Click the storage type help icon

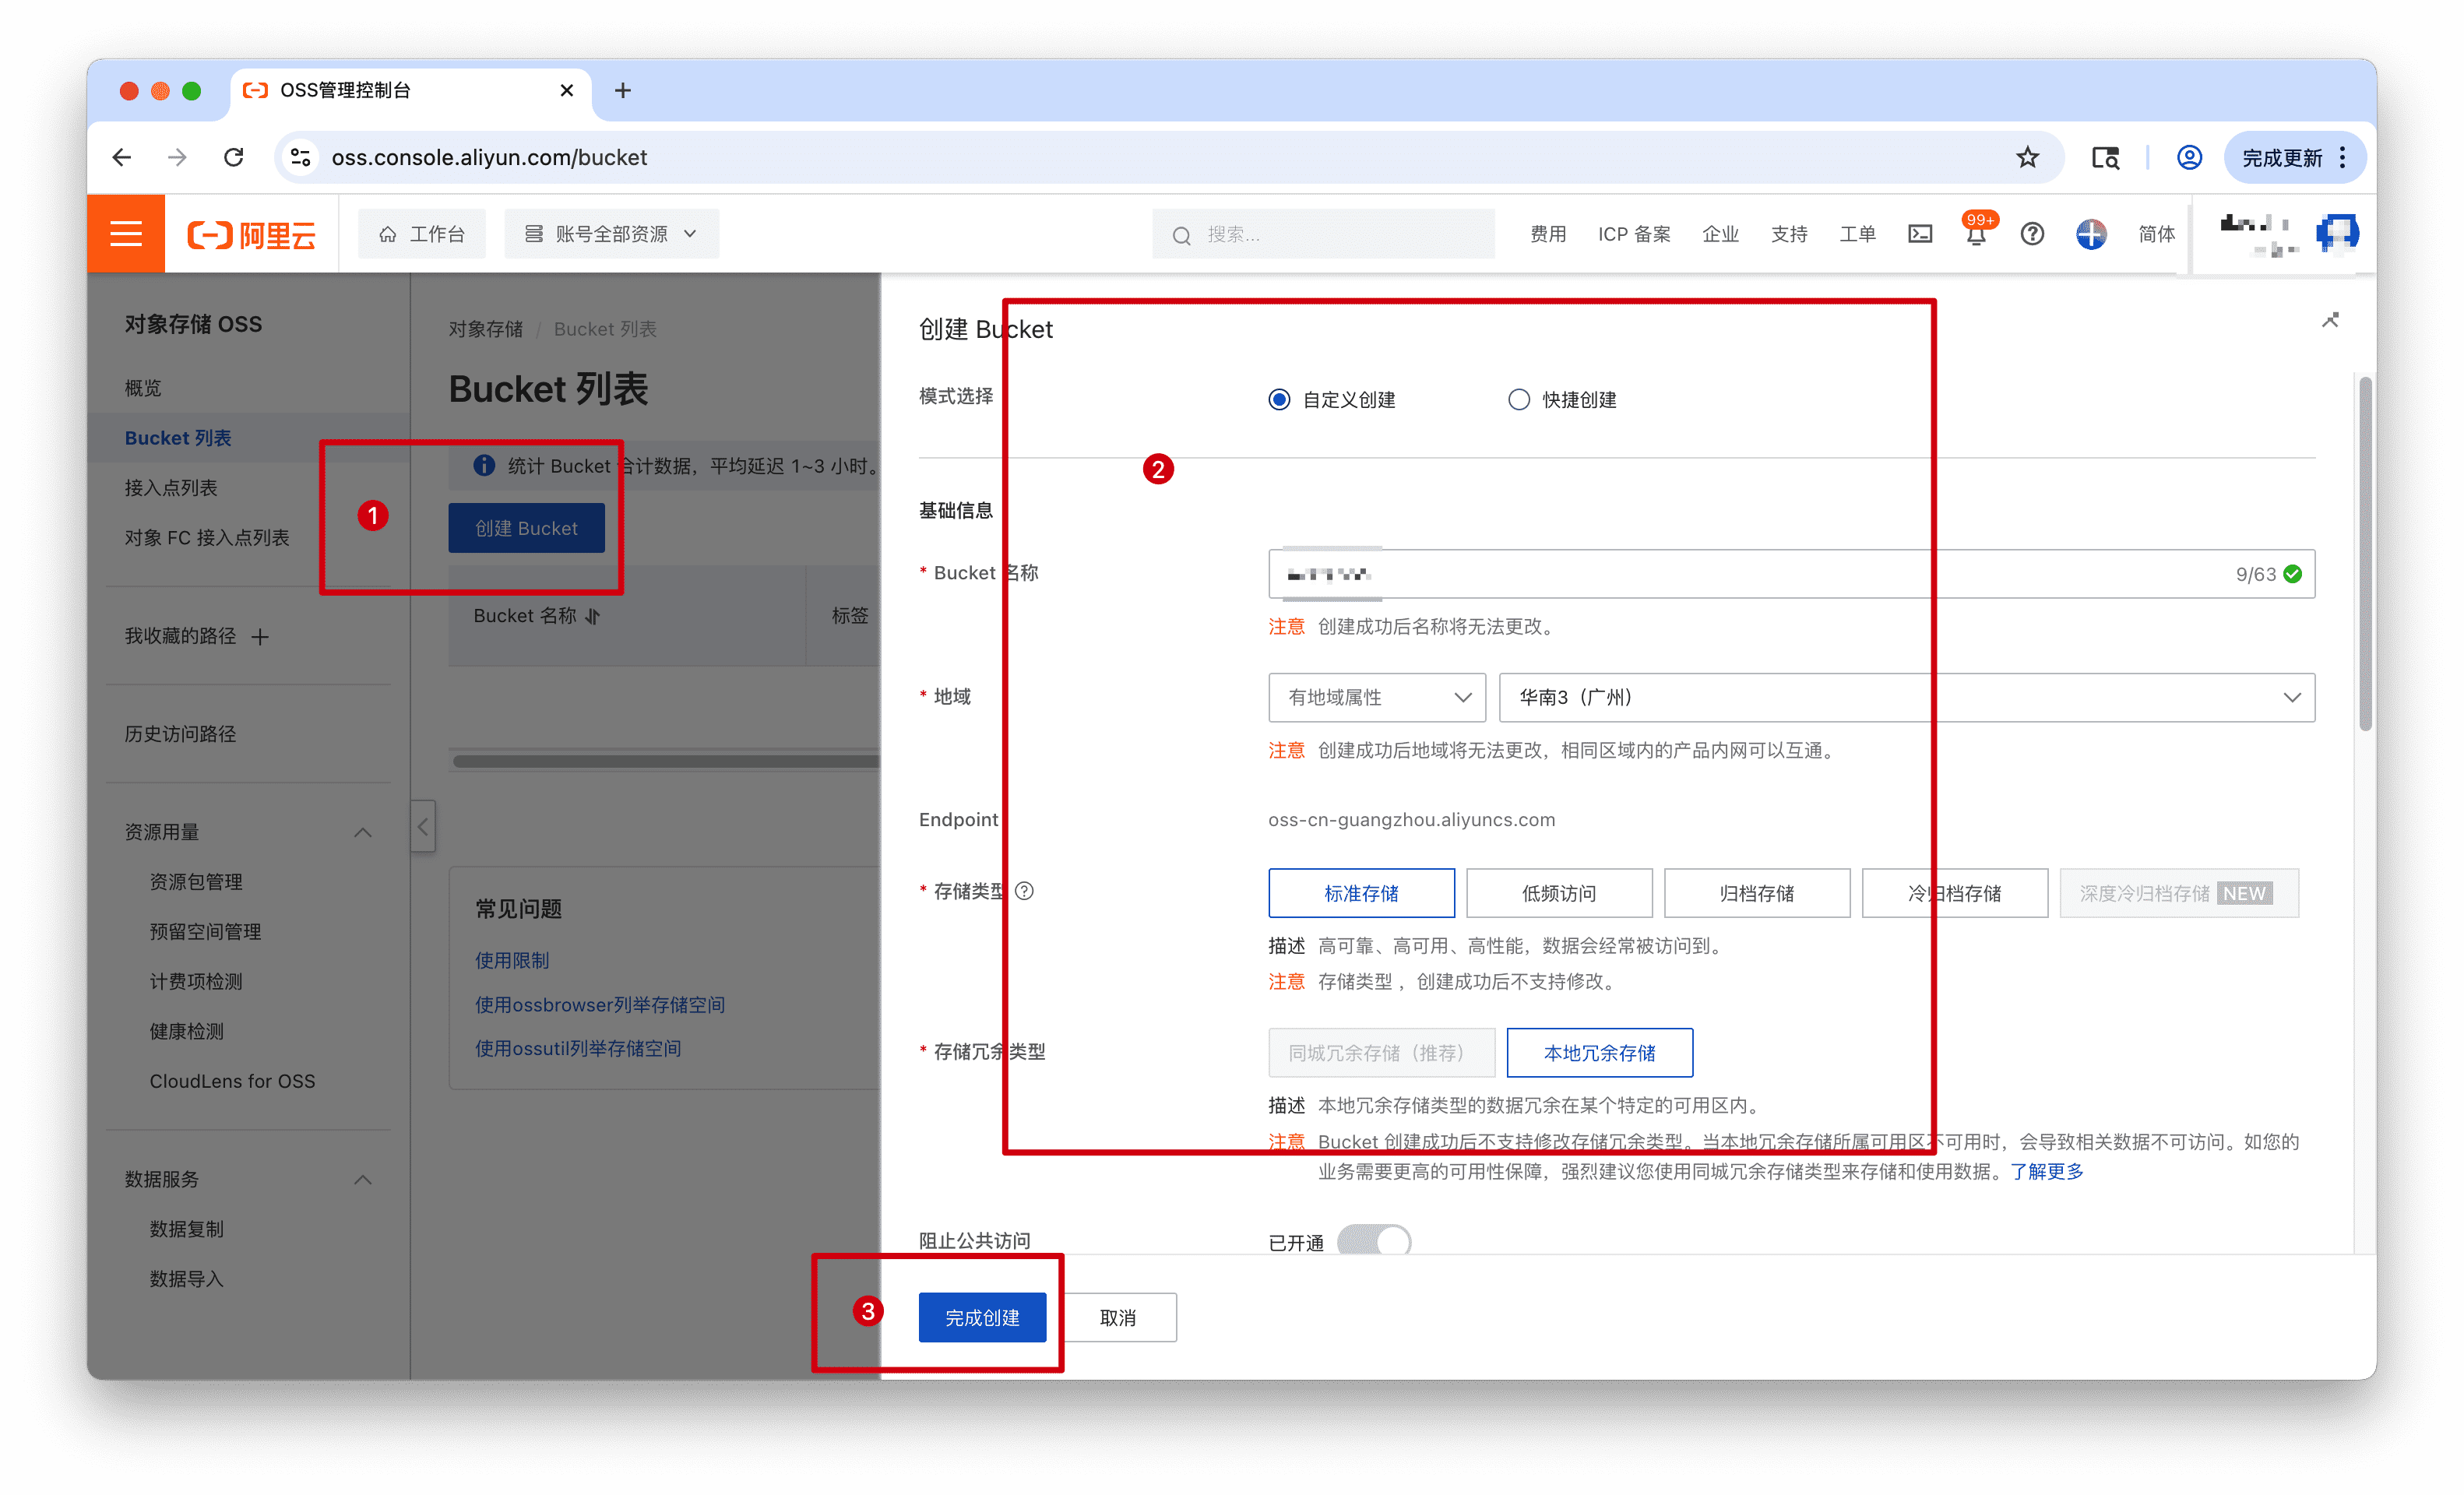pos(1025,890)
